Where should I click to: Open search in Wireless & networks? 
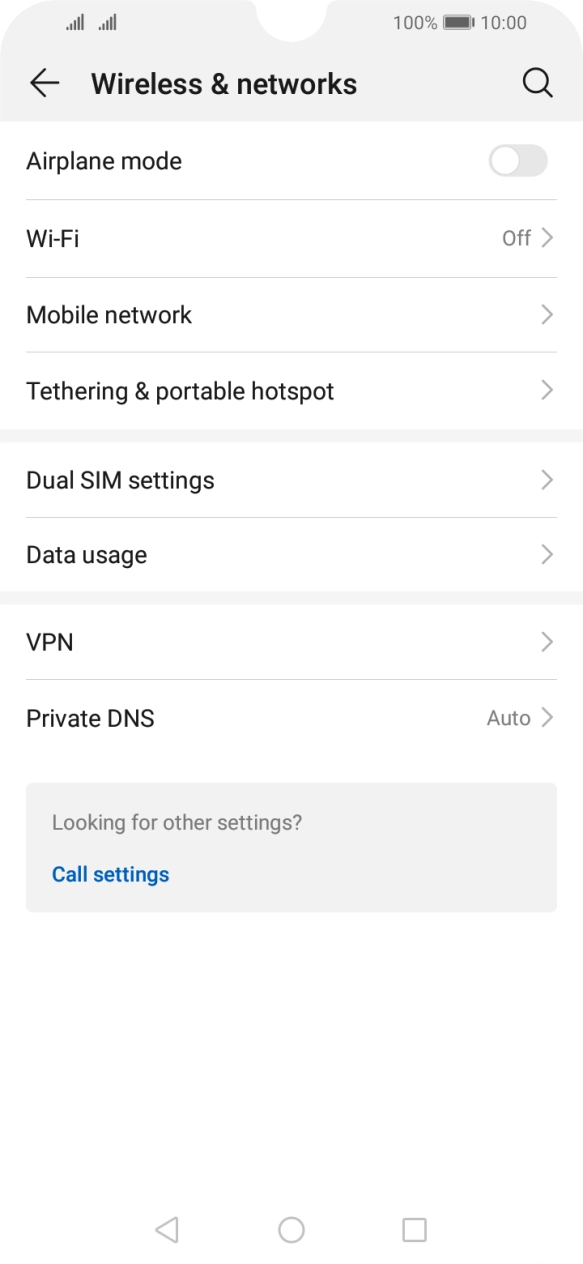538,83
